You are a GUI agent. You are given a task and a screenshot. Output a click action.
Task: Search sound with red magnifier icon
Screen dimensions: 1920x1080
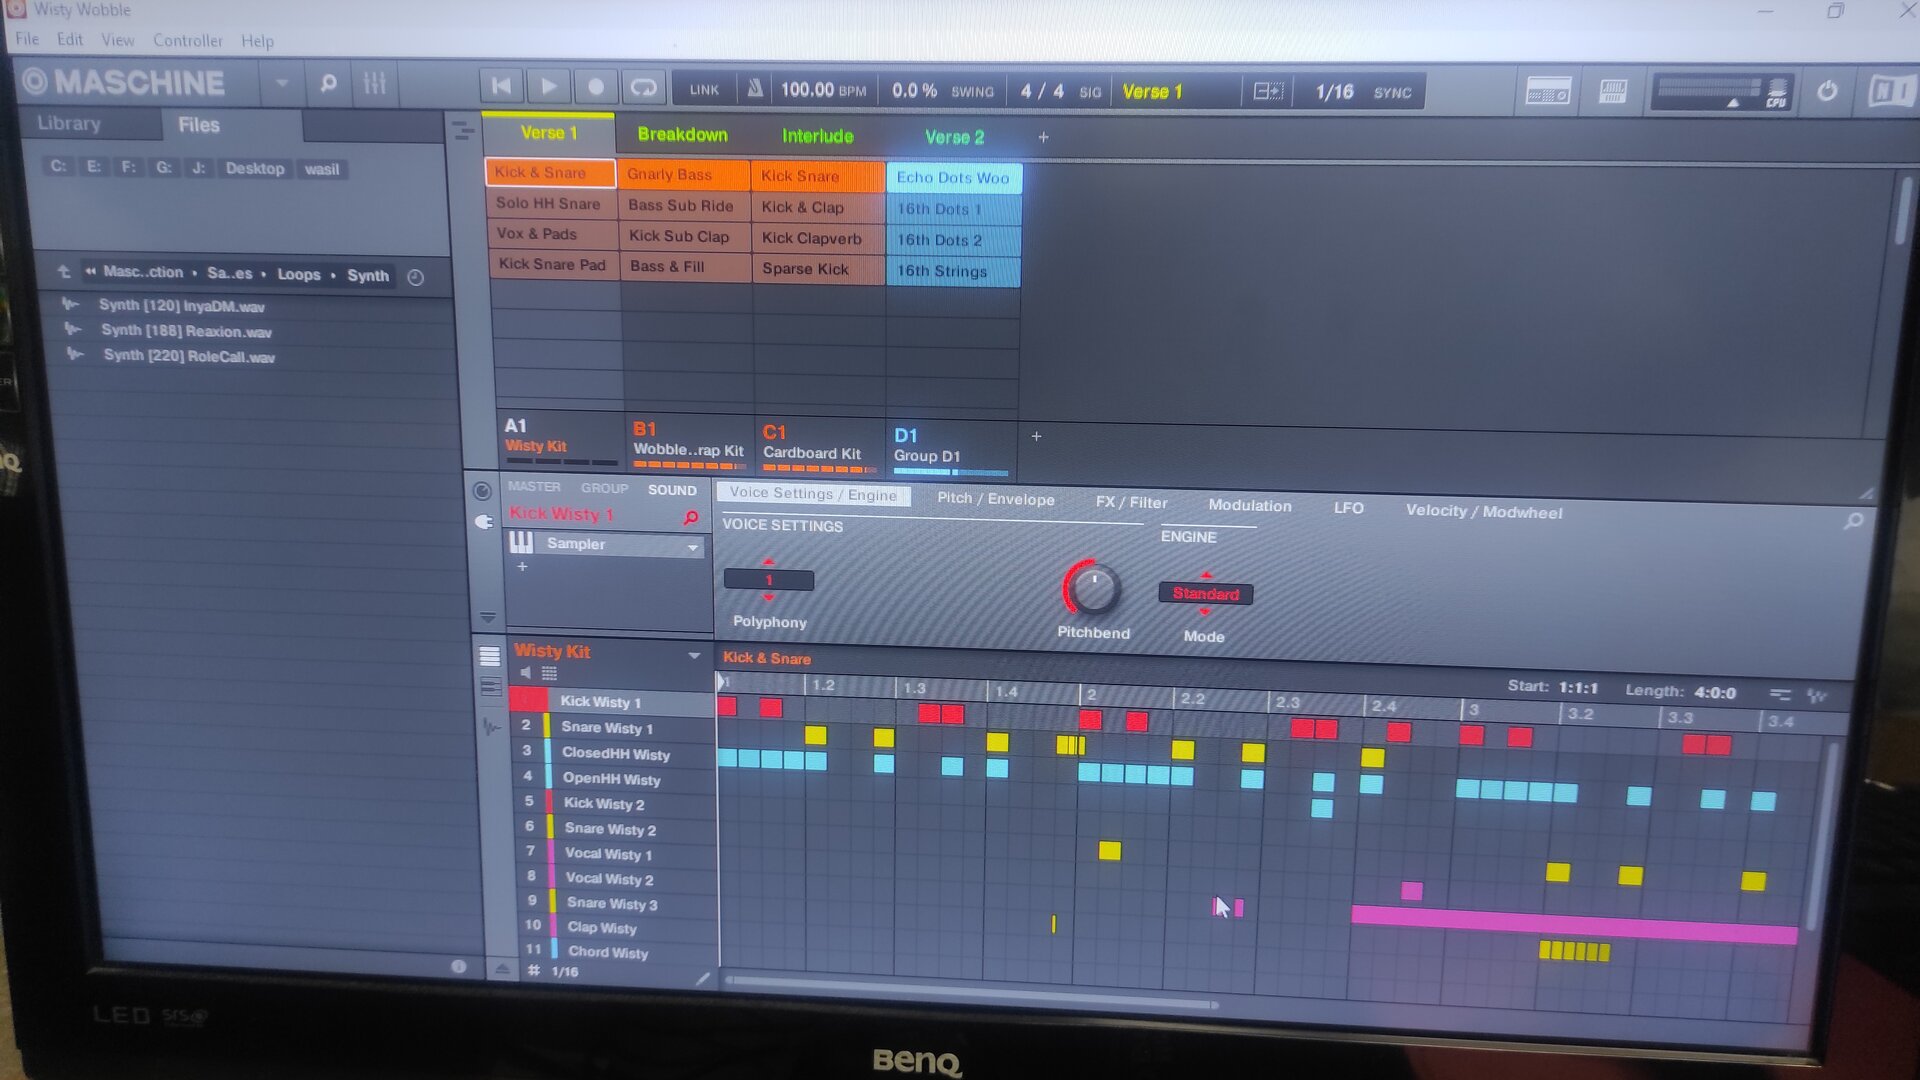click(690, 517)
